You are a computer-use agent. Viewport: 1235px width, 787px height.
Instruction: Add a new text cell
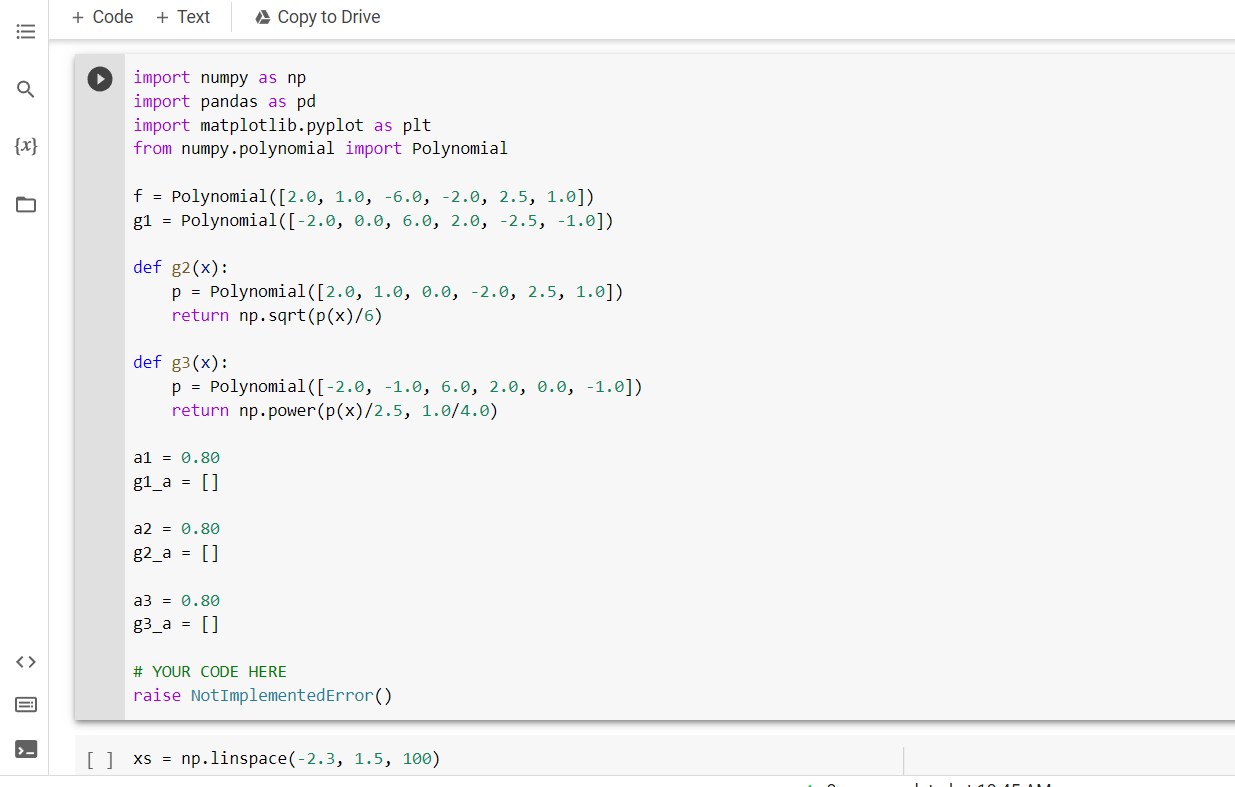pos(183,16)
